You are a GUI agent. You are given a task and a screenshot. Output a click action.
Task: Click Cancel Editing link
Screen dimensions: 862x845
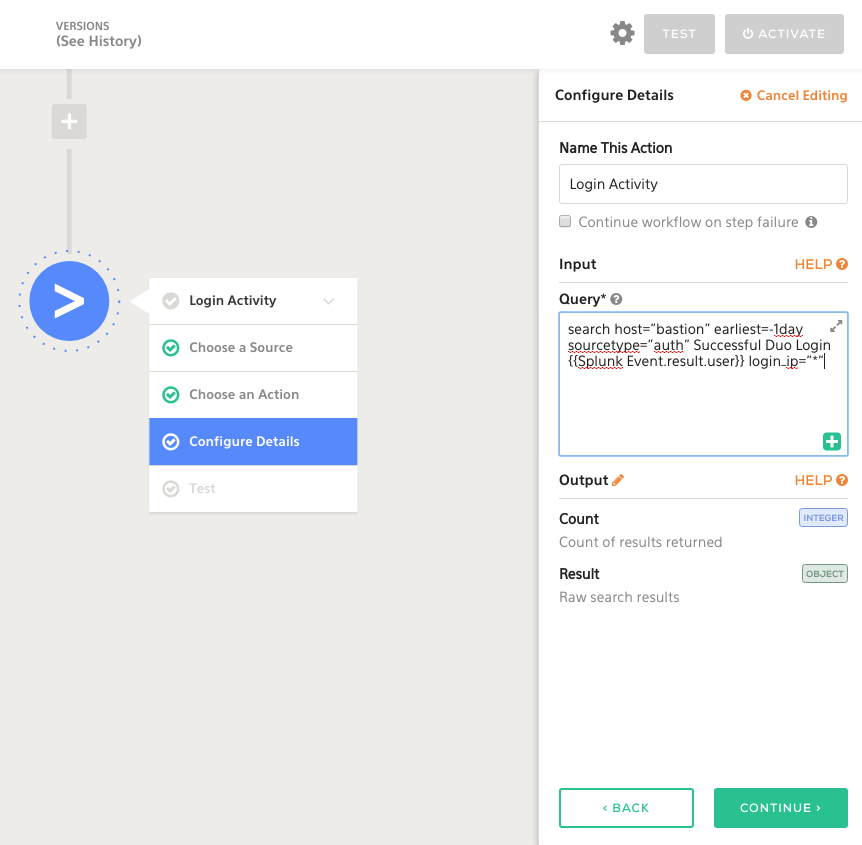coord(794,96)
